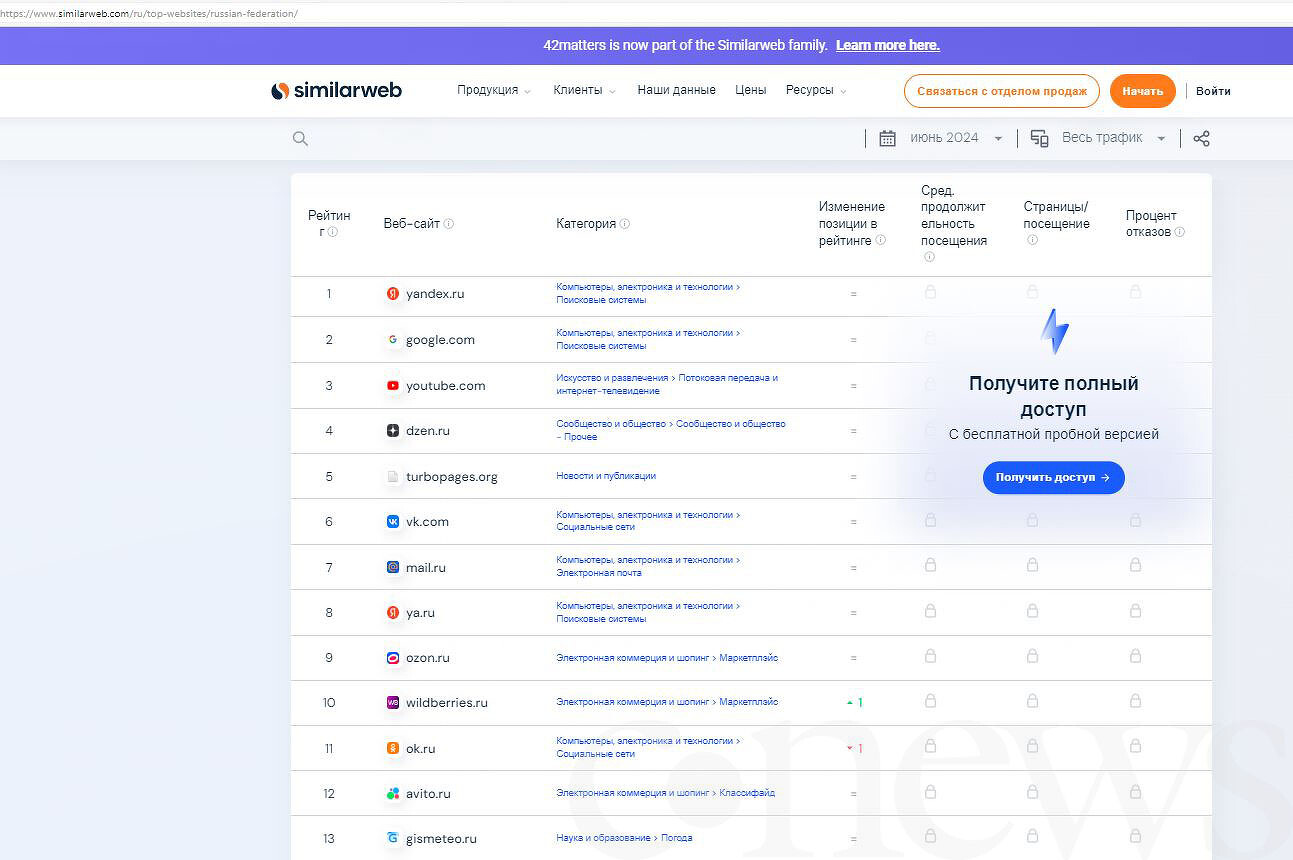Click the google.com favicon
This screenshot has height=860, width=1293.
click(x=393, y=340)
